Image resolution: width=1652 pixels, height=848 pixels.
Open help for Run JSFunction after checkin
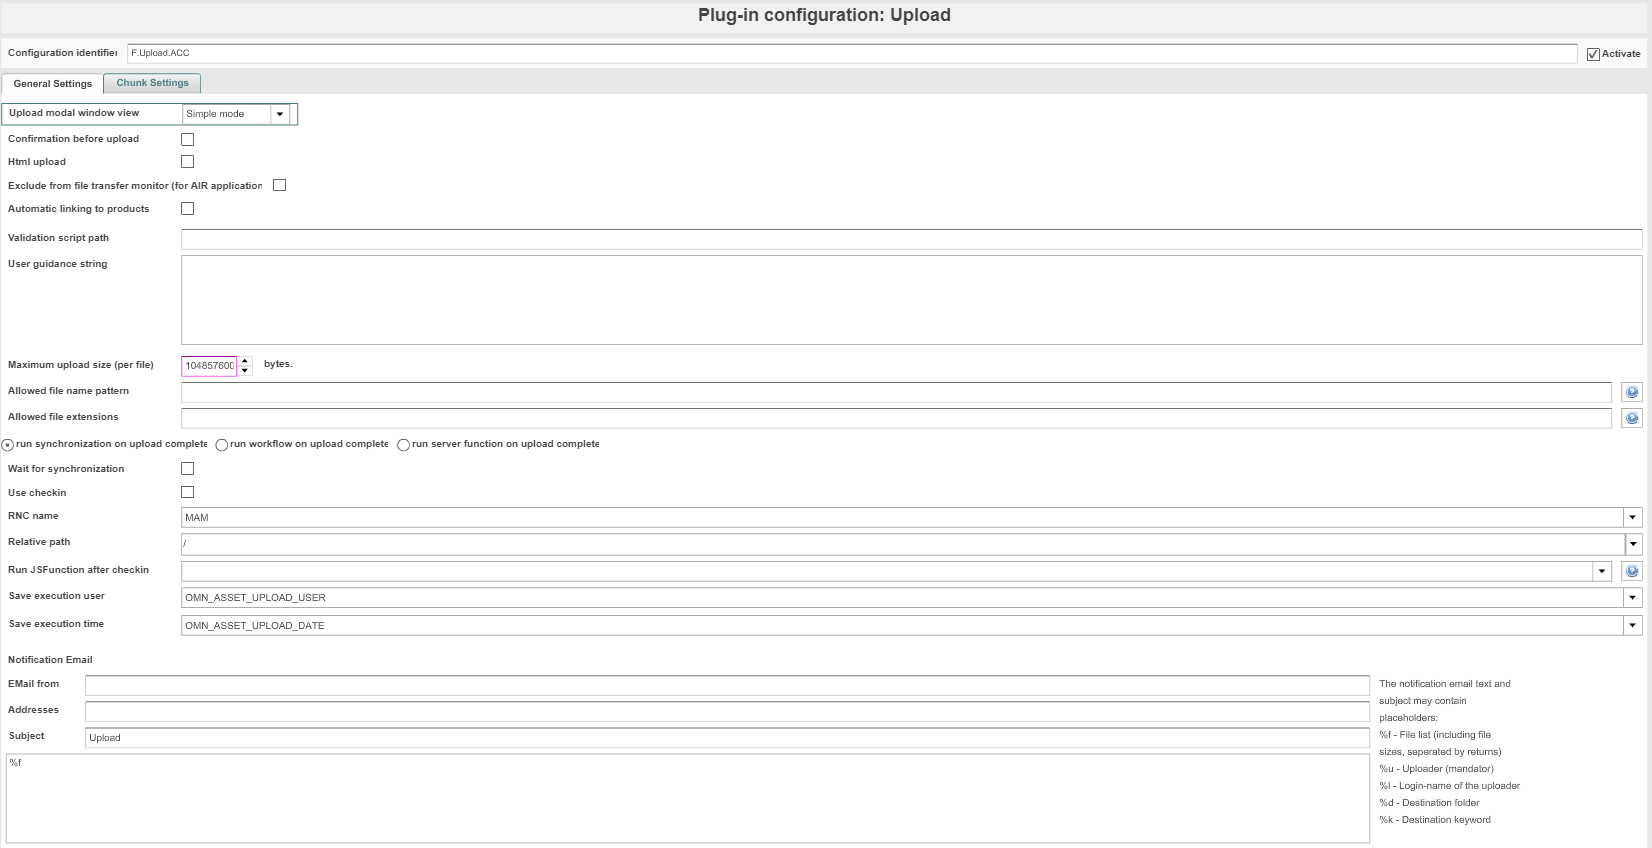(1632, 572)
